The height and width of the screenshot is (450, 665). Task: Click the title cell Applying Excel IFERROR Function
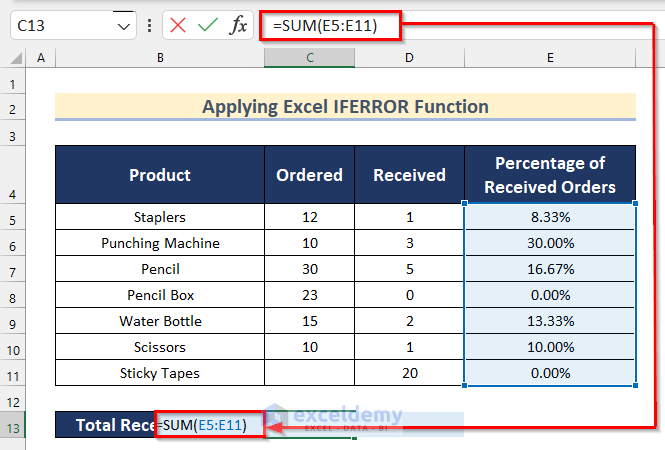click(x=345, y=106)
